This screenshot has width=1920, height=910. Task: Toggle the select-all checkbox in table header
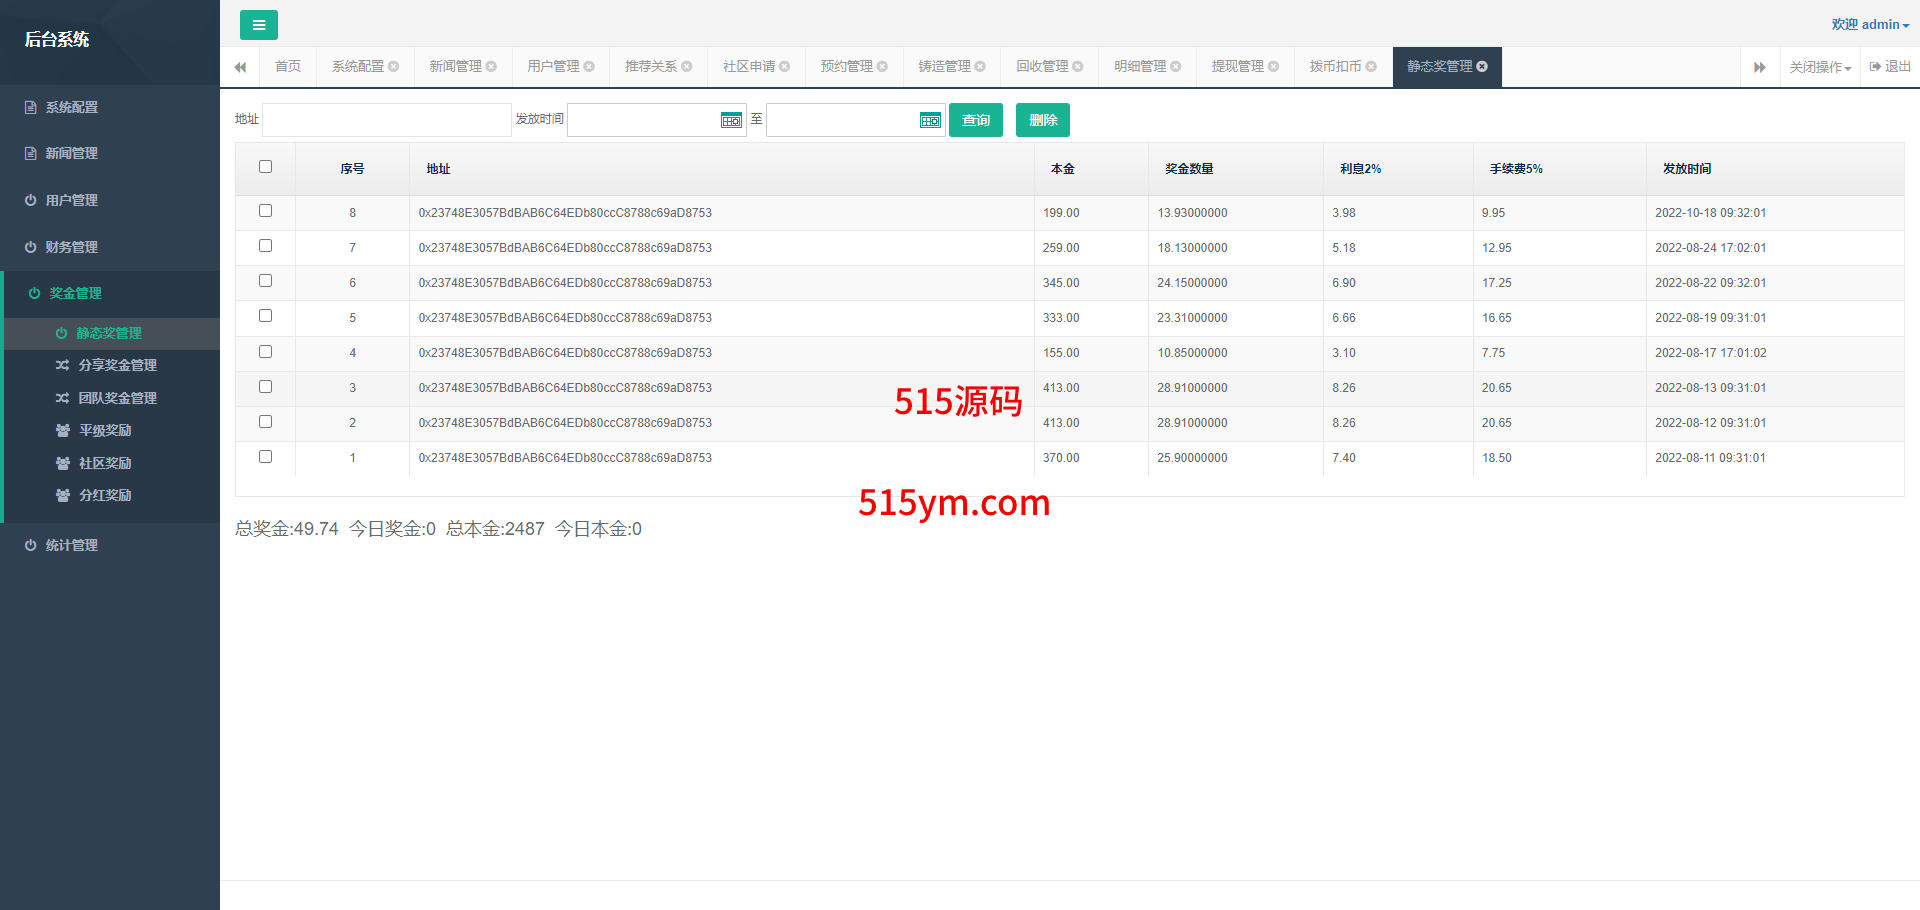265,167
